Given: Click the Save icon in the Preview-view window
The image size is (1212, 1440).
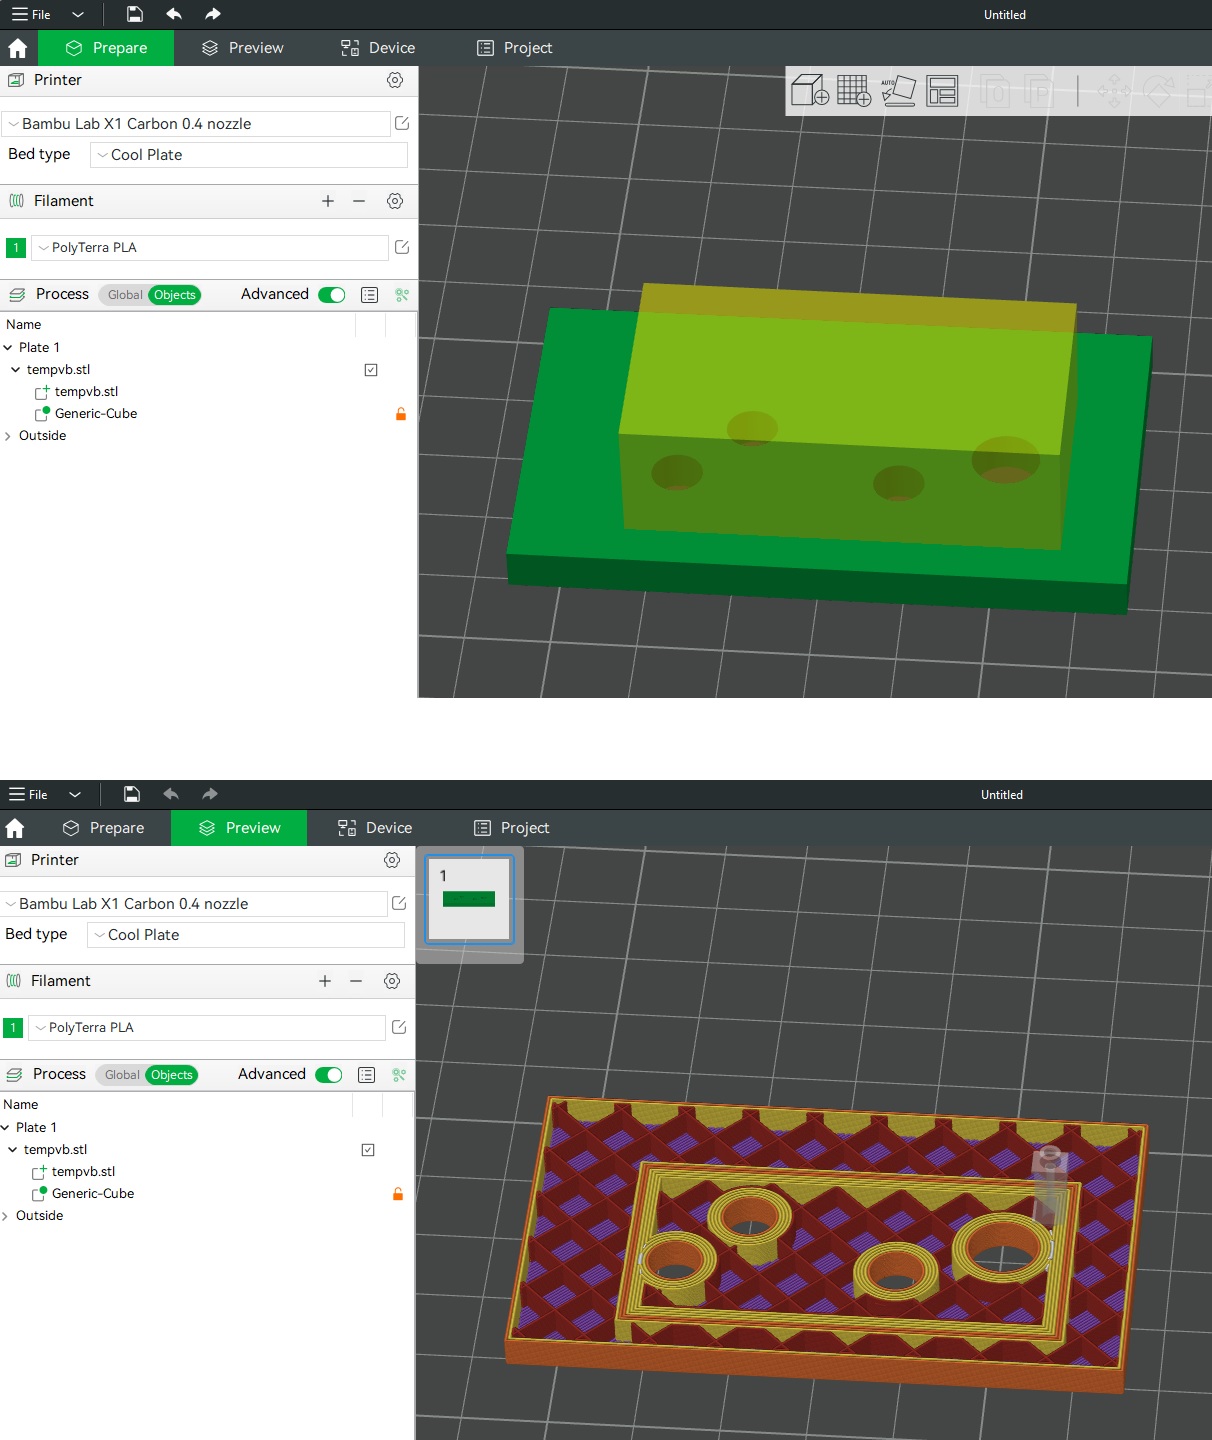Looking at the screenshot, I should pos(131,794).
